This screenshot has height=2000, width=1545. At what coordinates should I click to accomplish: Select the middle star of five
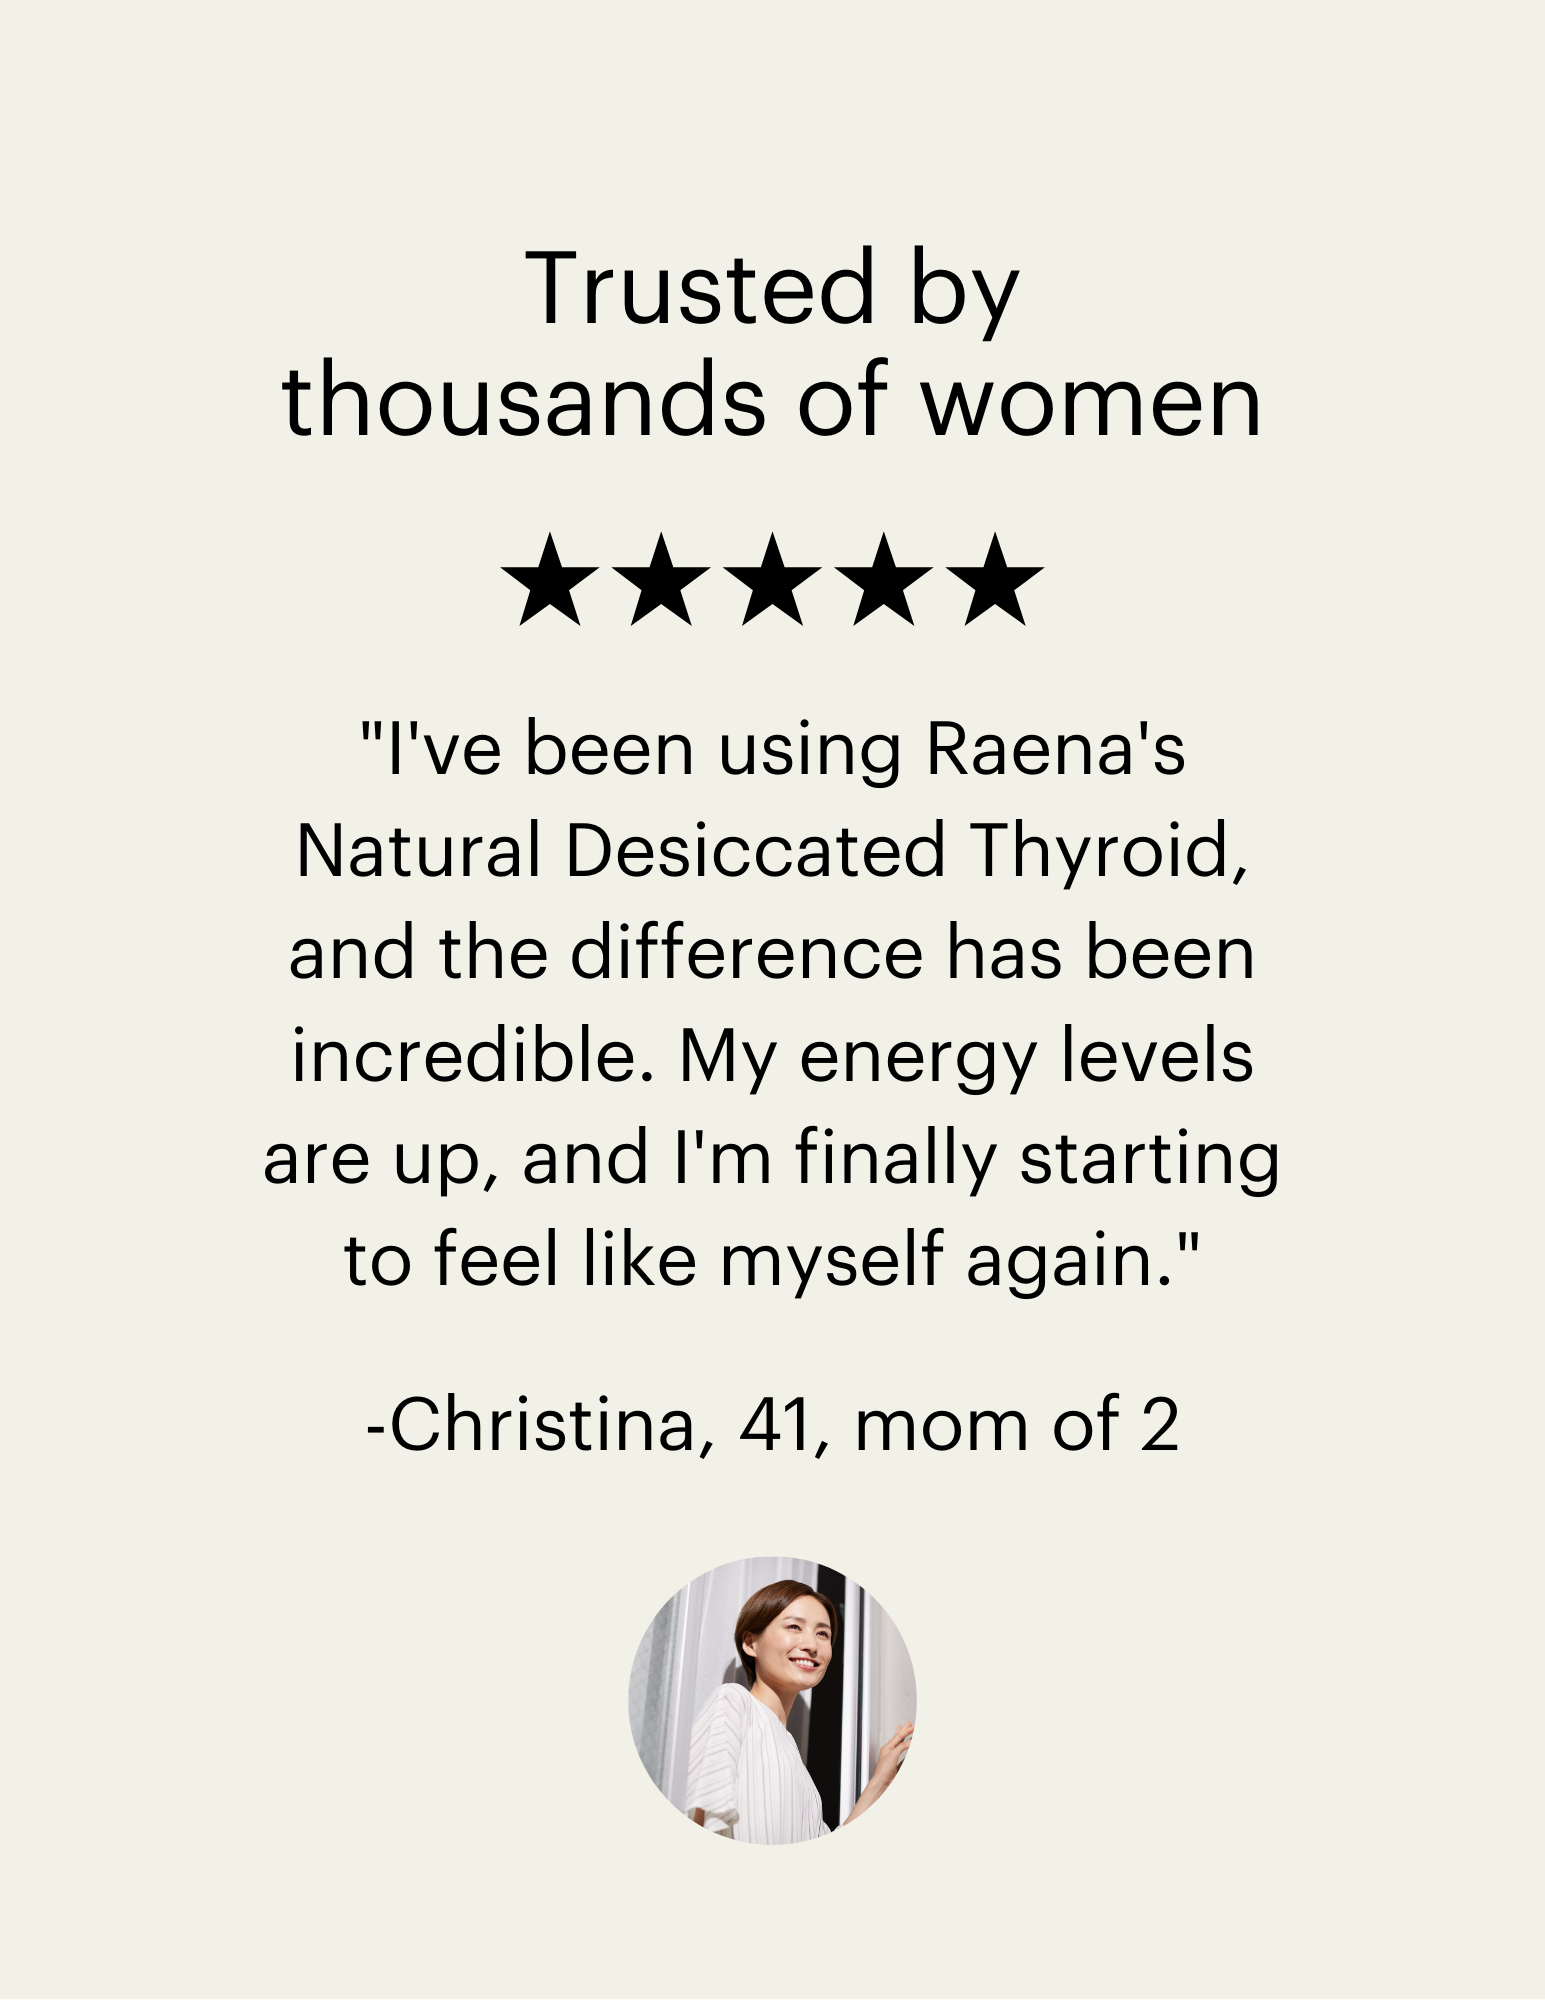point(773,581)
